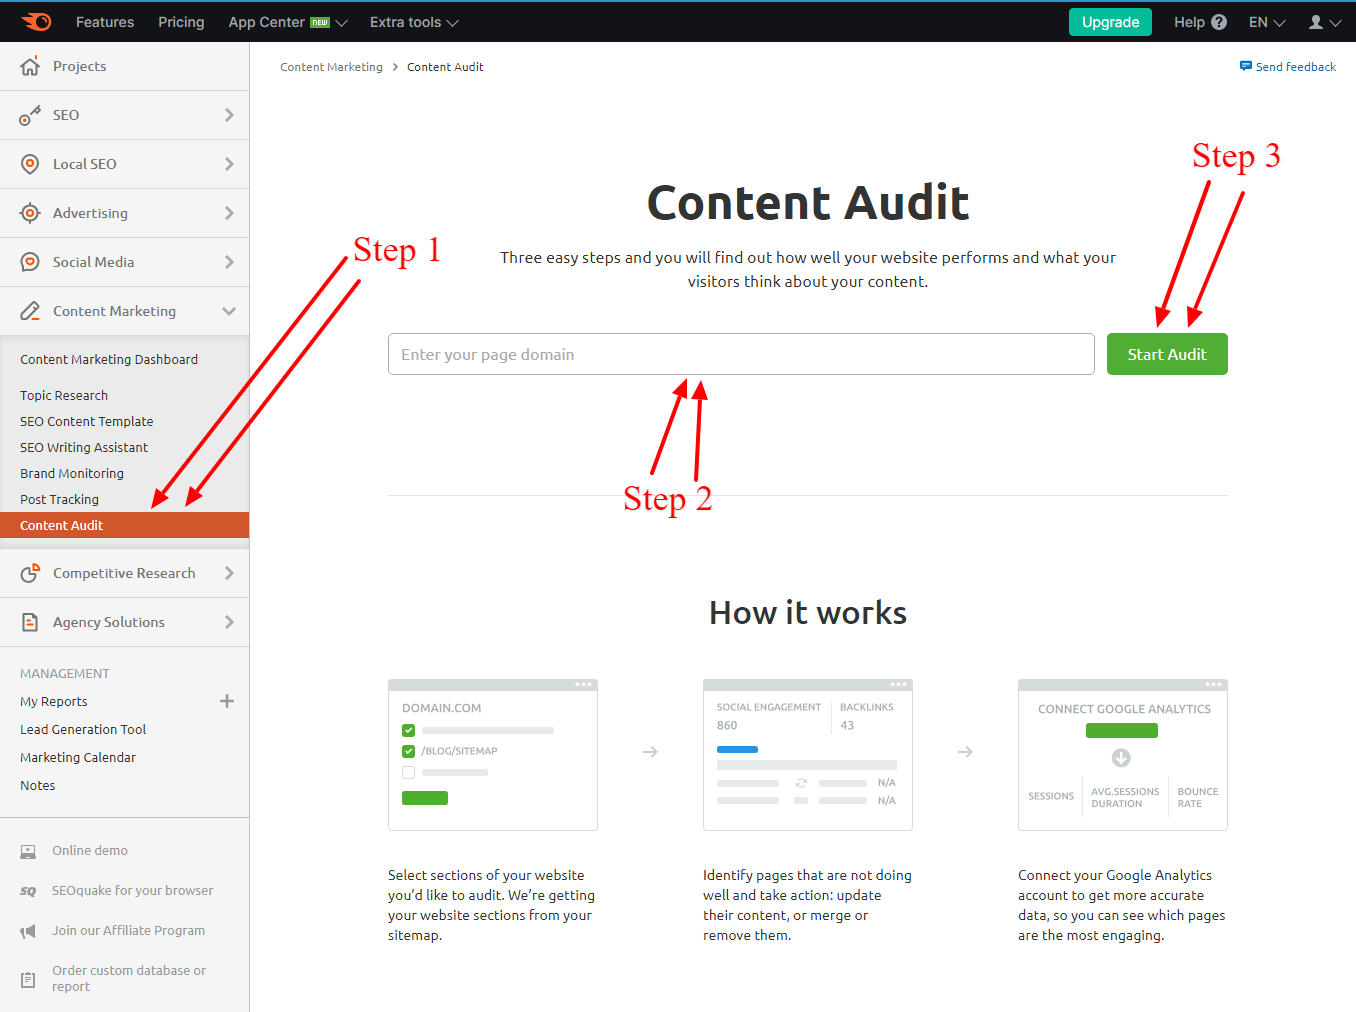Click the Competitive Research chart icon
Image resolution: width=1356 pixels, height=1012 pixels.
pos(30,573)
